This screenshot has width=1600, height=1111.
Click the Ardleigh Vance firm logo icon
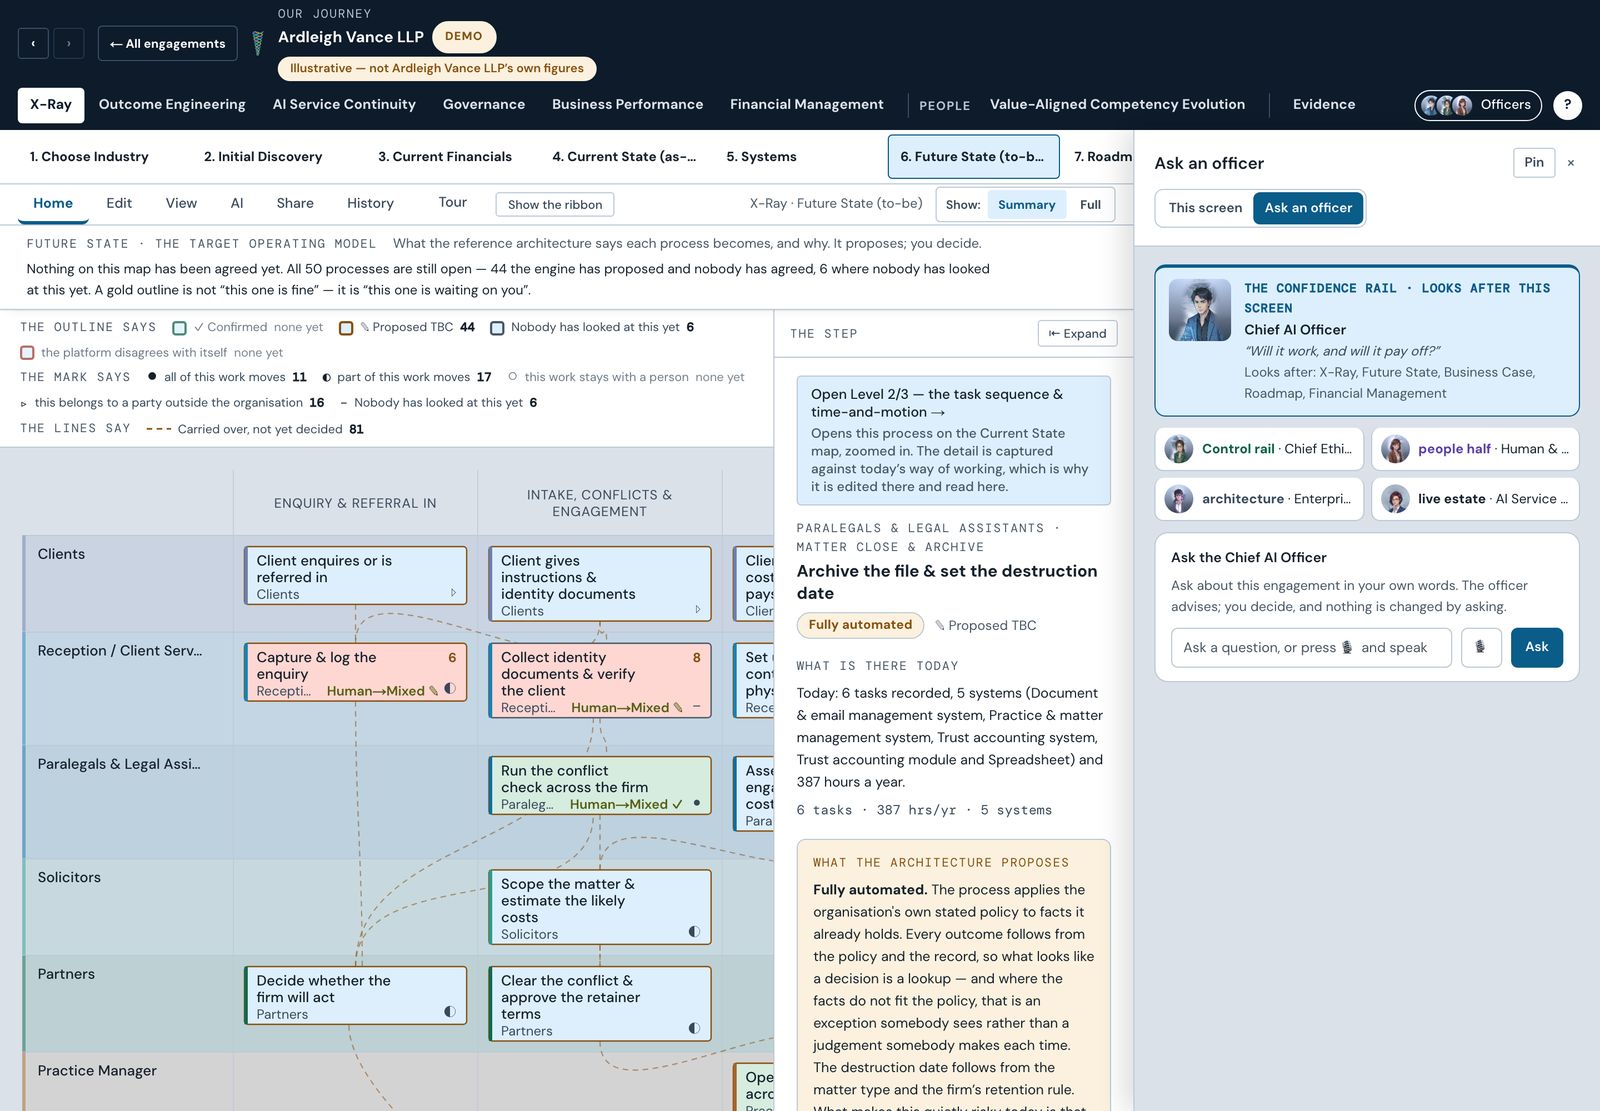pyautogui.click(x=258, y=43)
